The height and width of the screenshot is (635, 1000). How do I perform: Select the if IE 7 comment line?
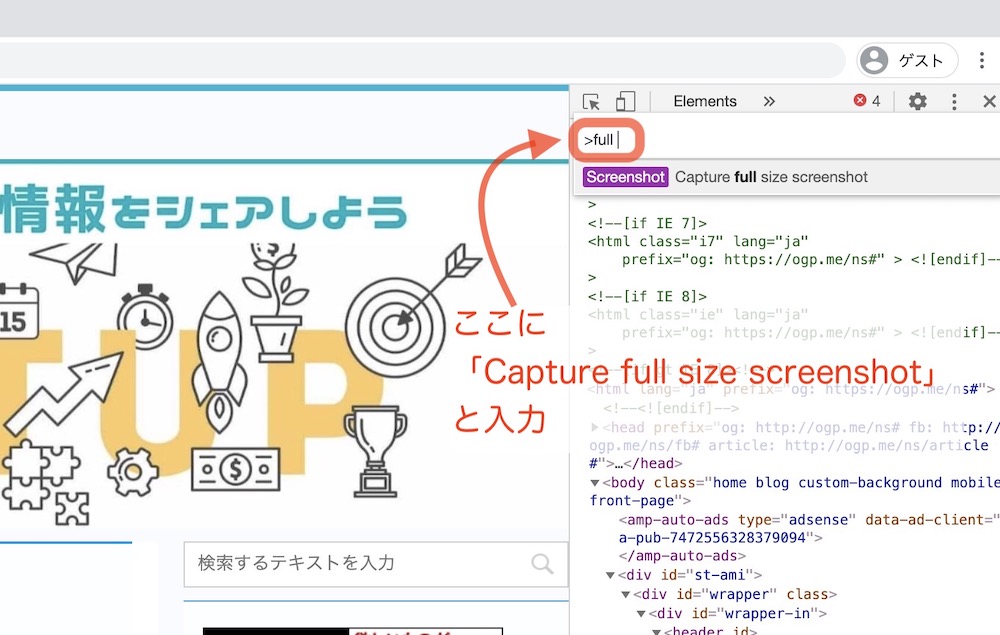[647, 223]
